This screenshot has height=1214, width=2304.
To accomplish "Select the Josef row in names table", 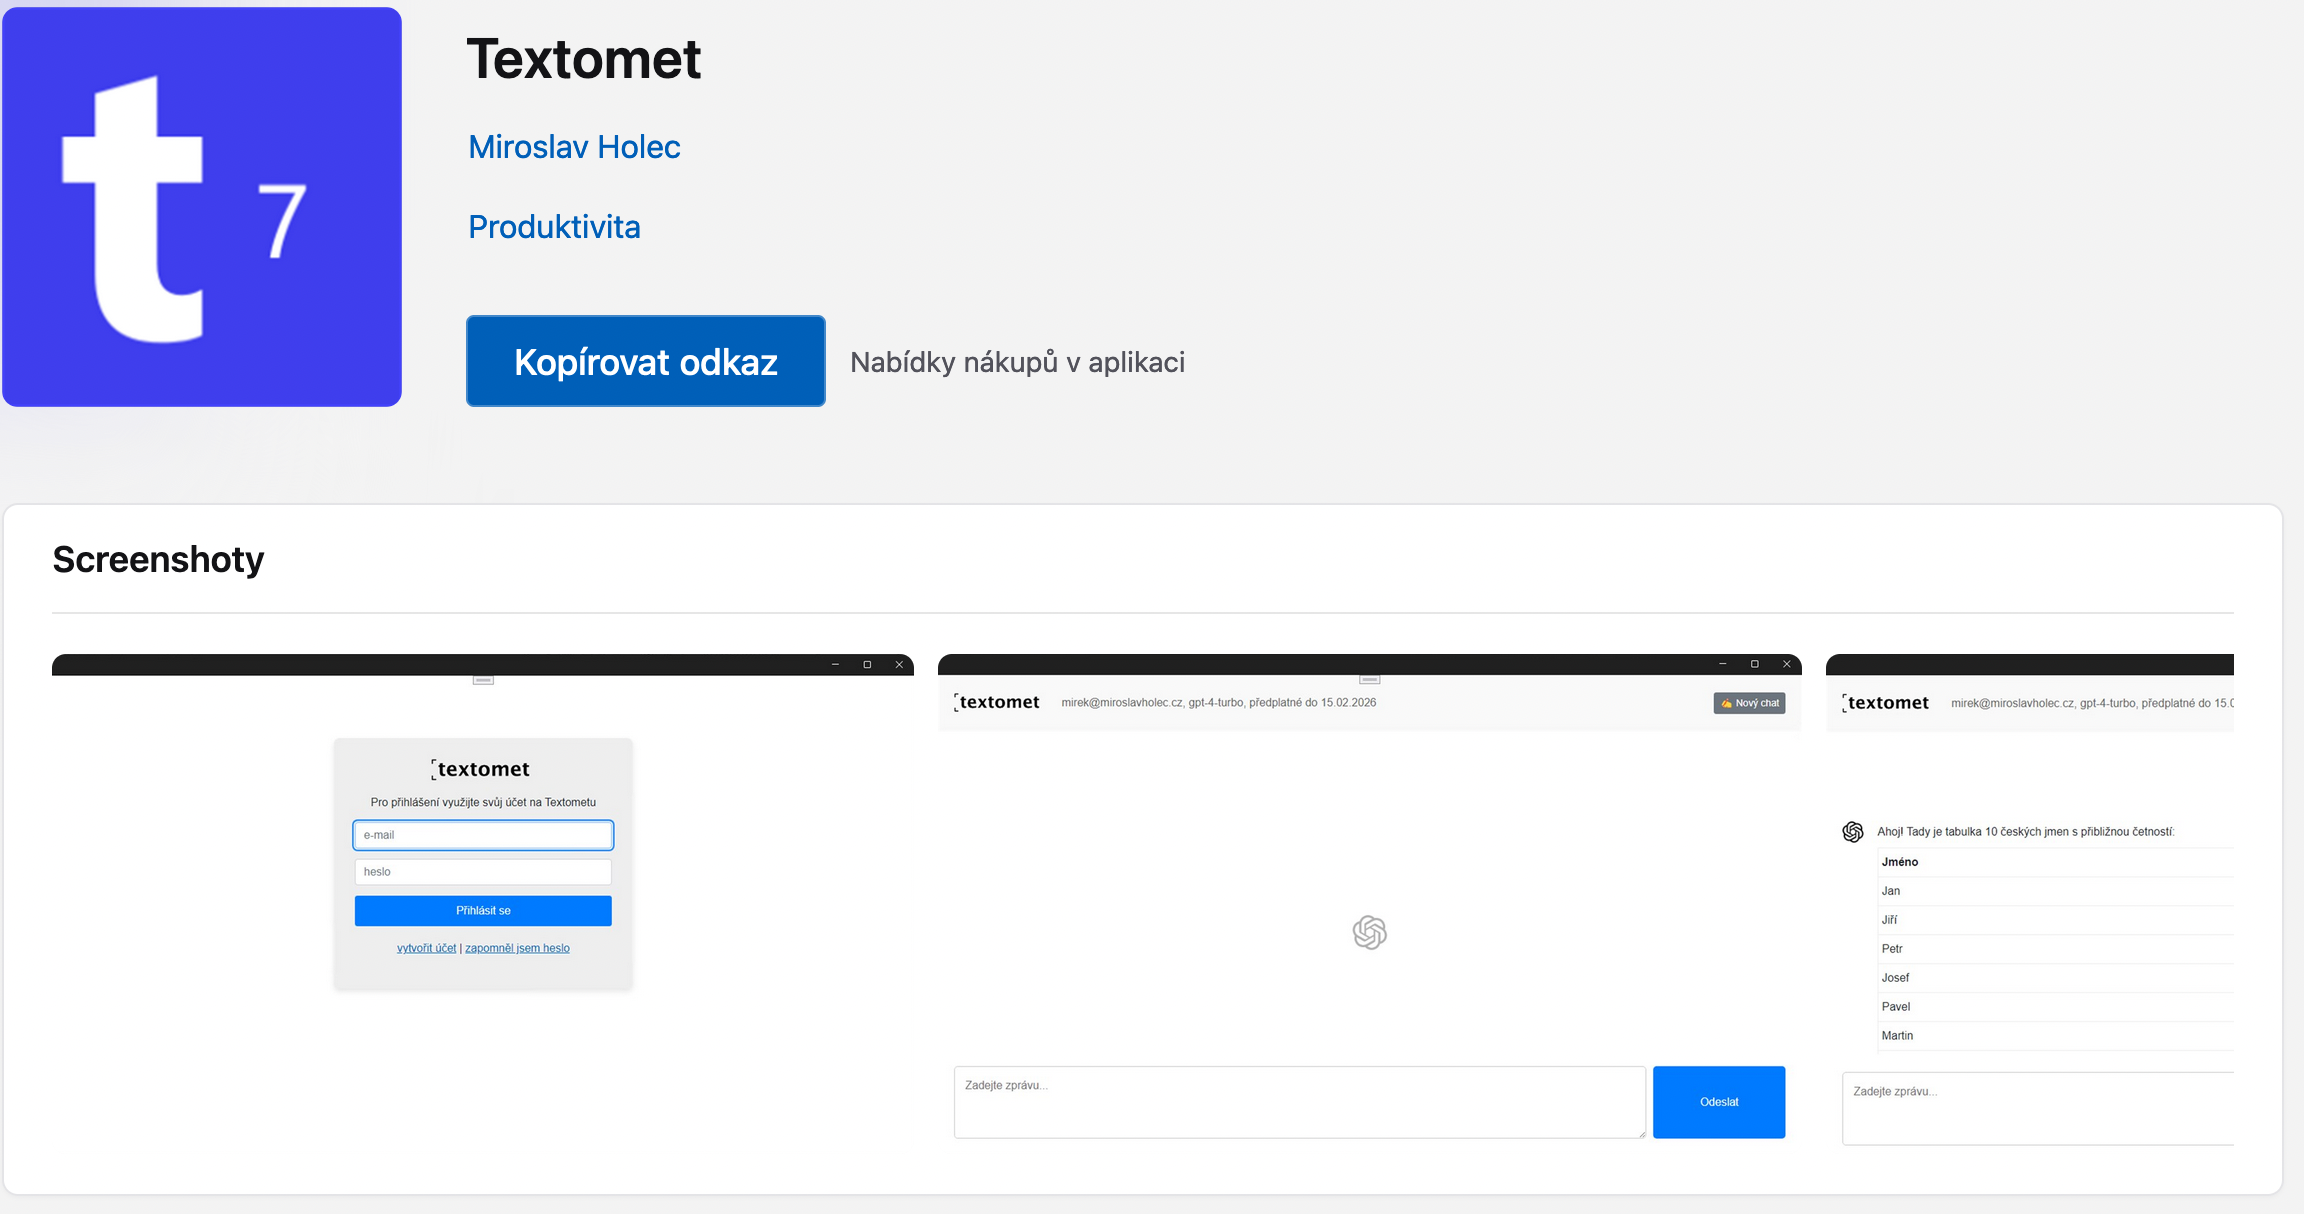I will [2056, 978].
